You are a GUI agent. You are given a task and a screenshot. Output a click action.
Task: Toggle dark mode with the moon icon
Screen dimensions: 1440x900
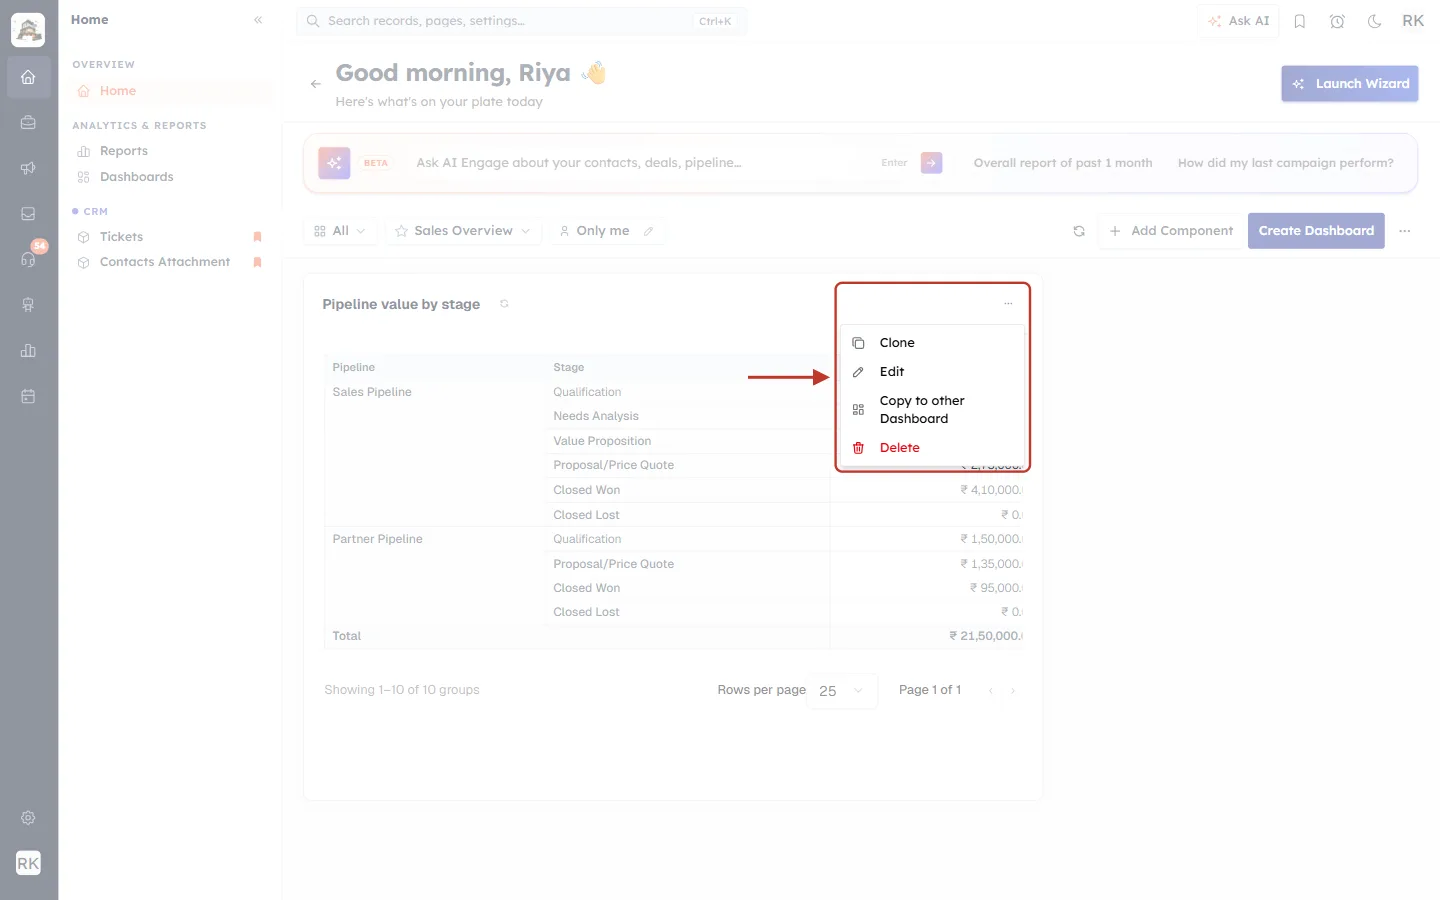[1375, 21]
